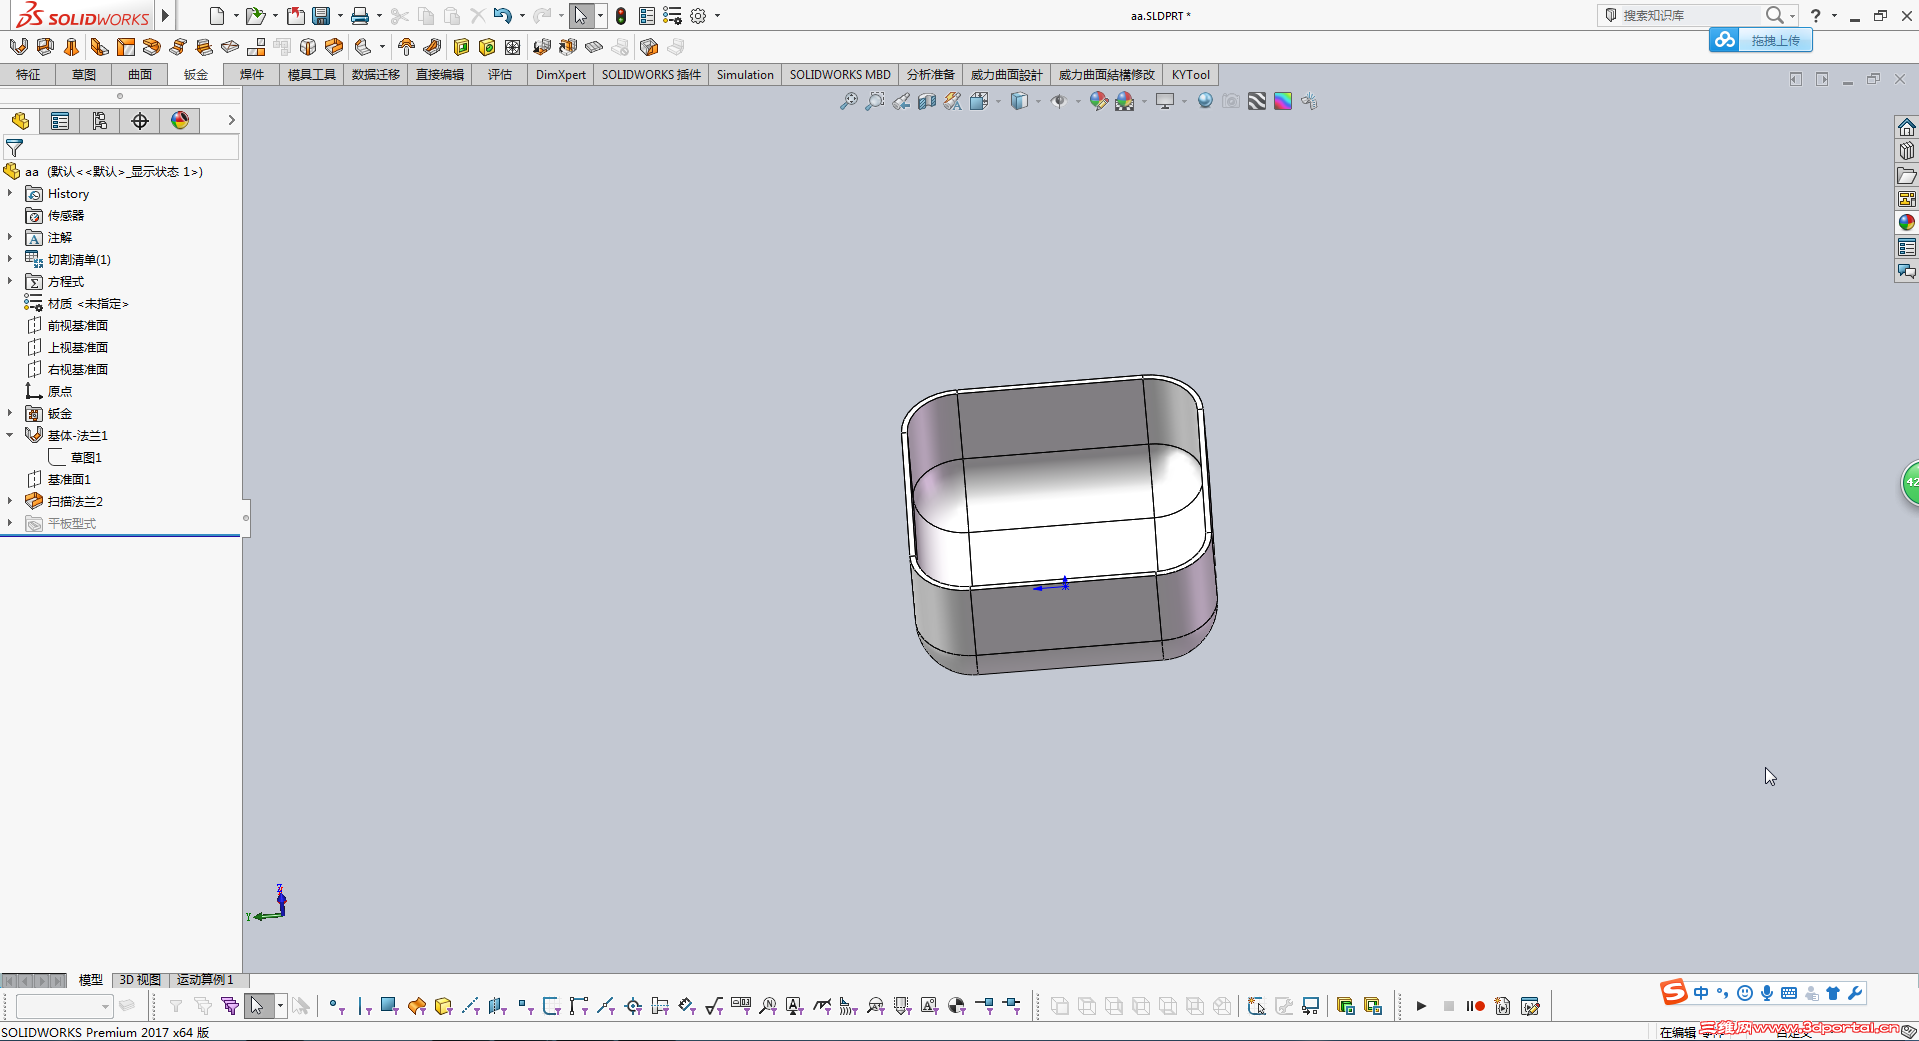
Task: Click the Base Flange sheet metal tool
Action: pos(18,46)
